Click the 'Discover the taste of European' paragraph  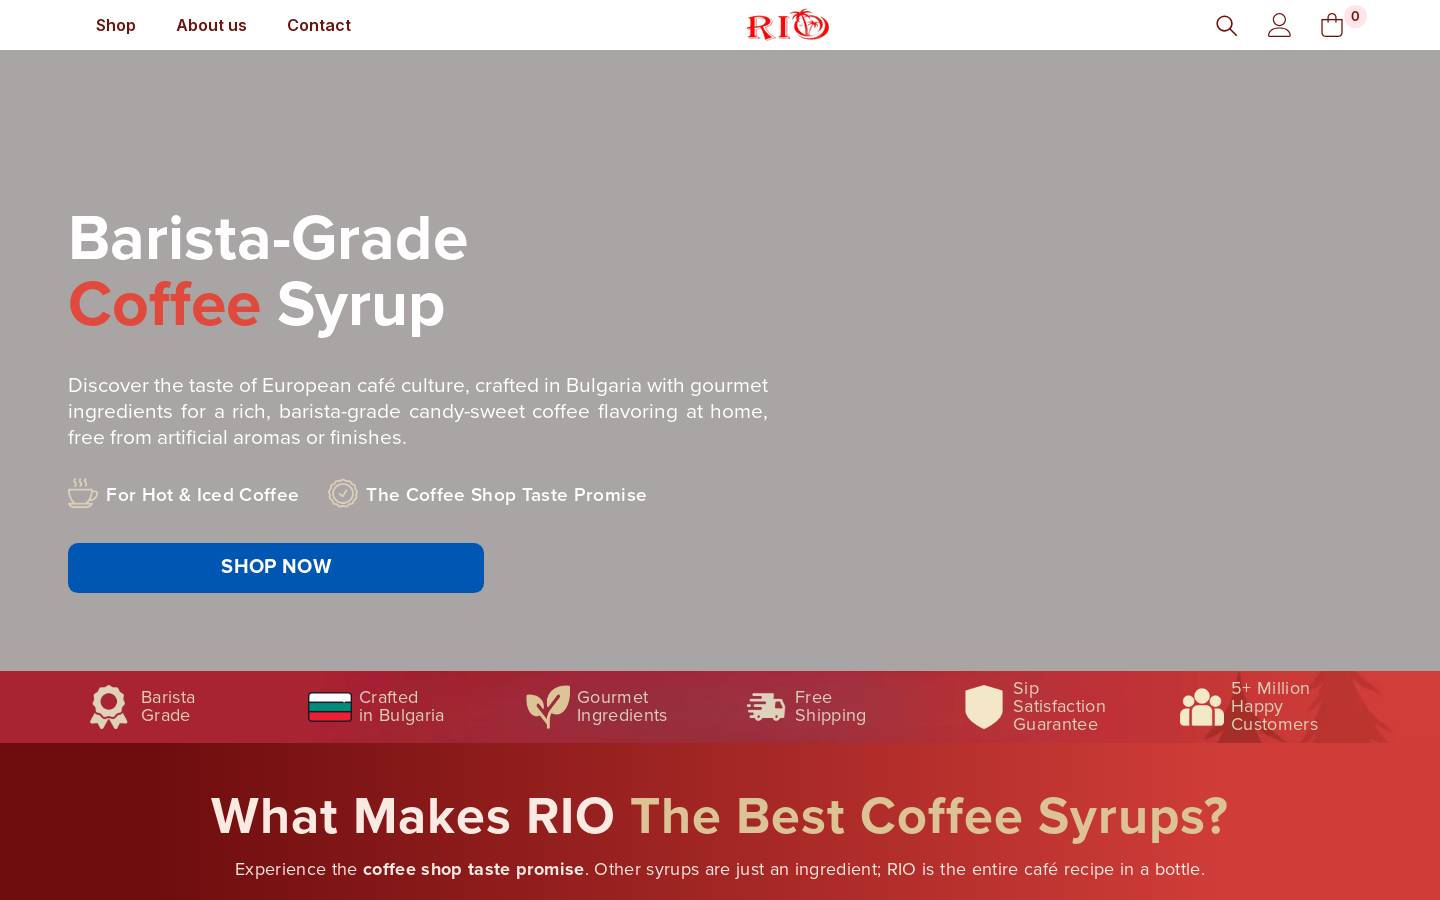coord(418,411)
